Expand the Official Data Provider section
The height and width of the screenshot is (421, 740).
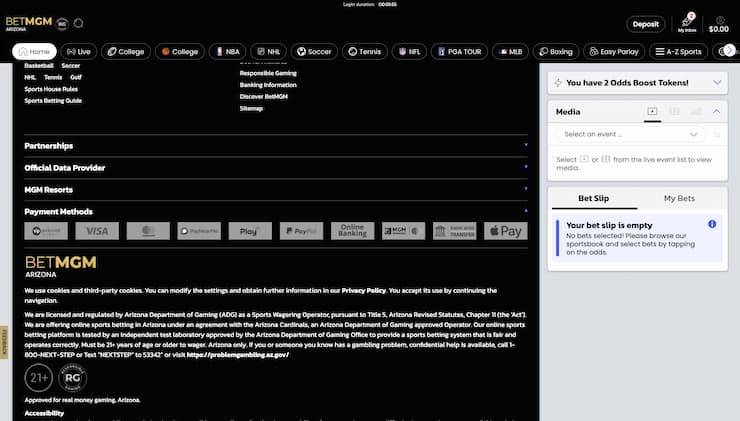(276, 168)
